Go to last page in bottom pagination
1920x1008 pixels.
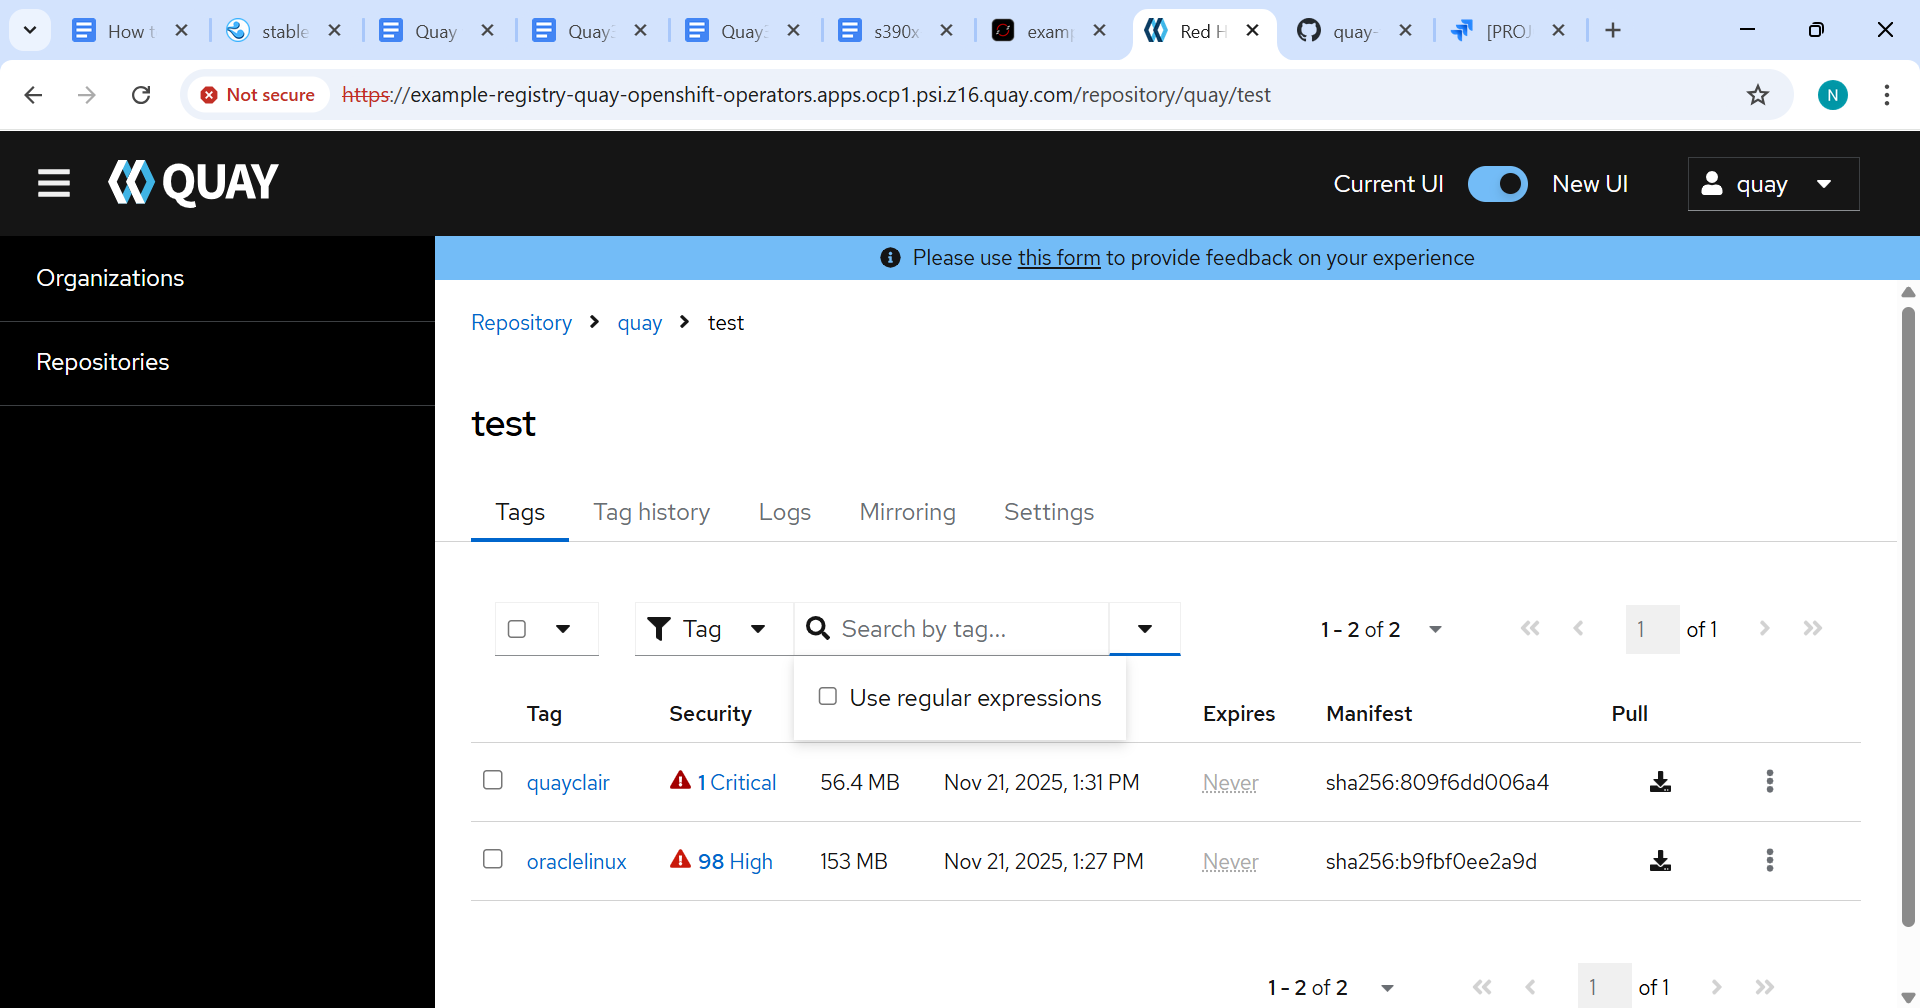(1764, 988)
